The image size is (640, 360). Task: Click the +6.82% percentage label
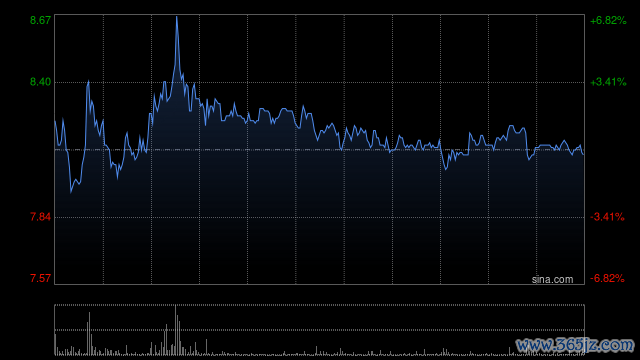[x=608, y=20]
